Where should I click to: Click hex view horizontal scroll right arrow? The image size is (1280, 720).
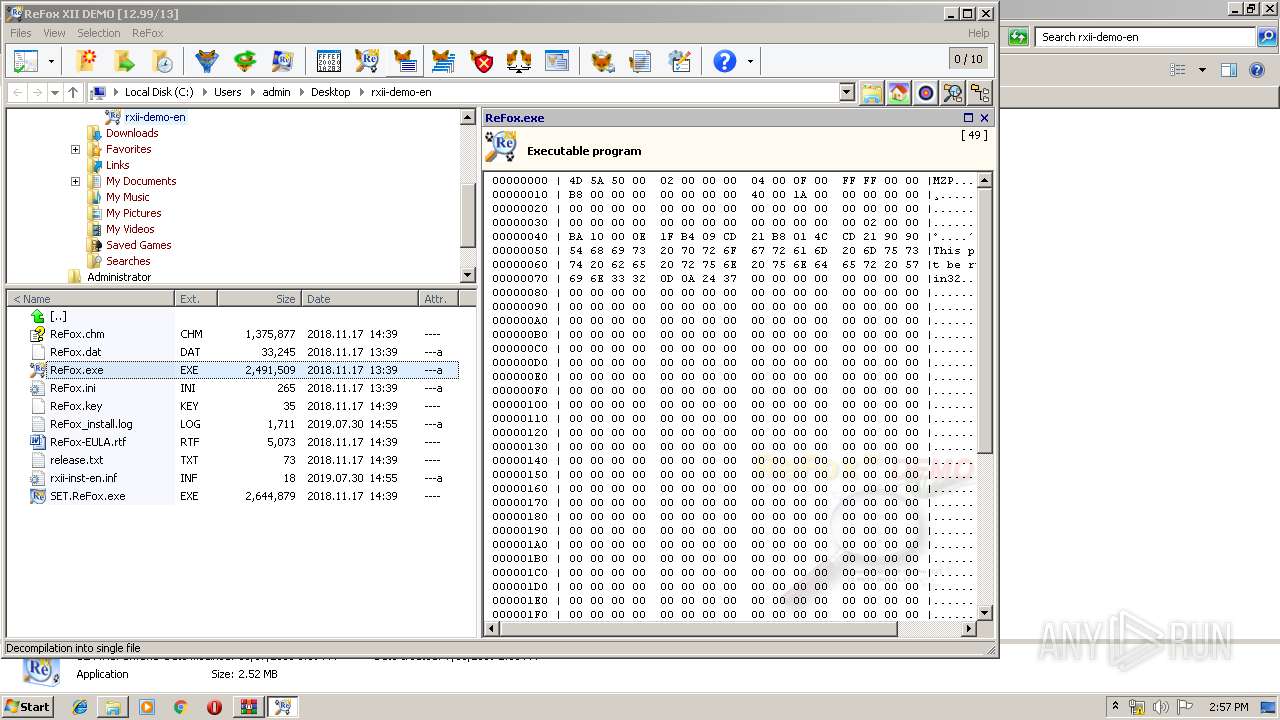968,629
